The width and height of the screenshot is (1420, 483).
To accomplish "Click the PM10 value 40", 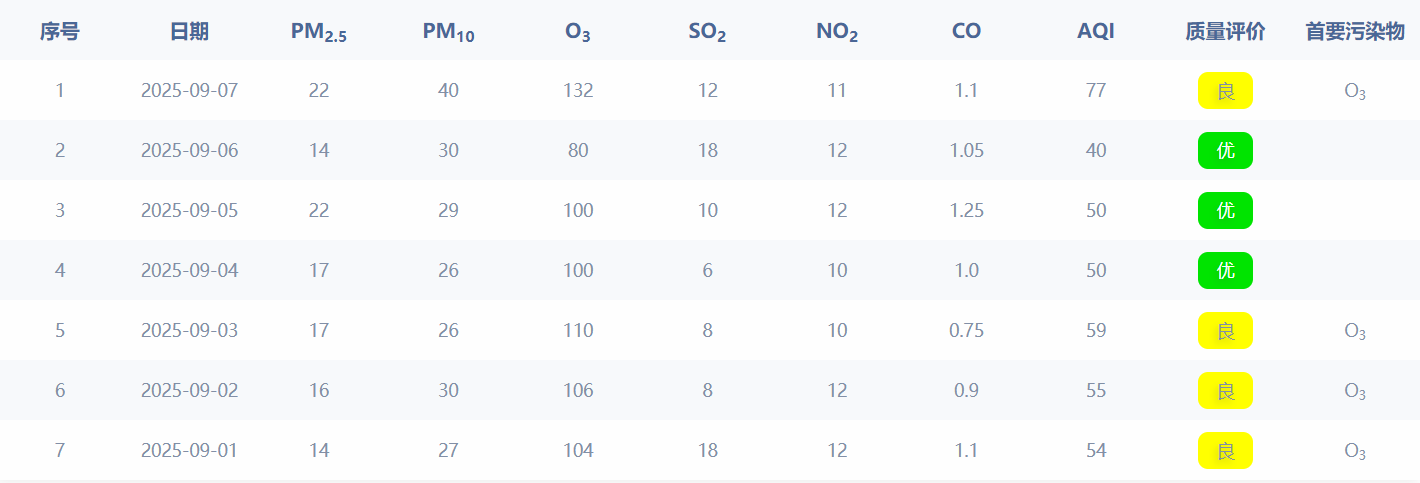I will 448,91.
